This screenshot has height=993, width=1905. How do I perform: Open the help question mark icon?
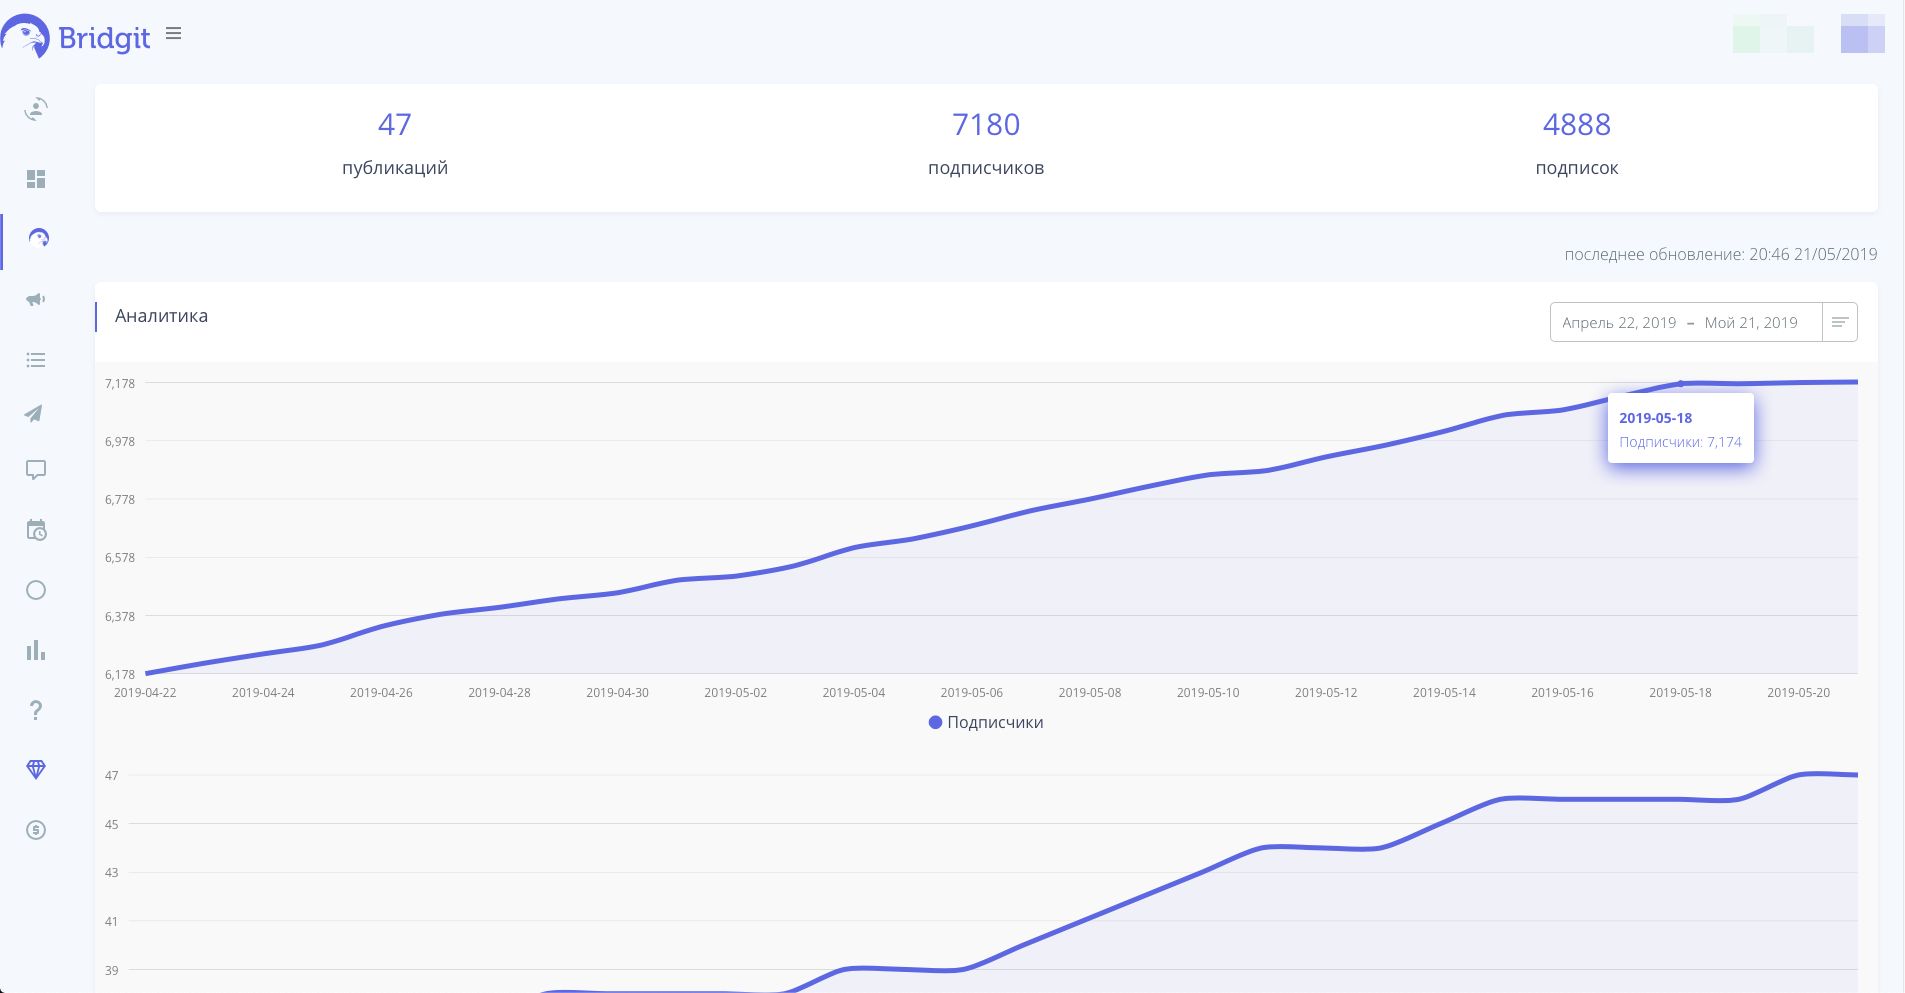click(36, 710)
